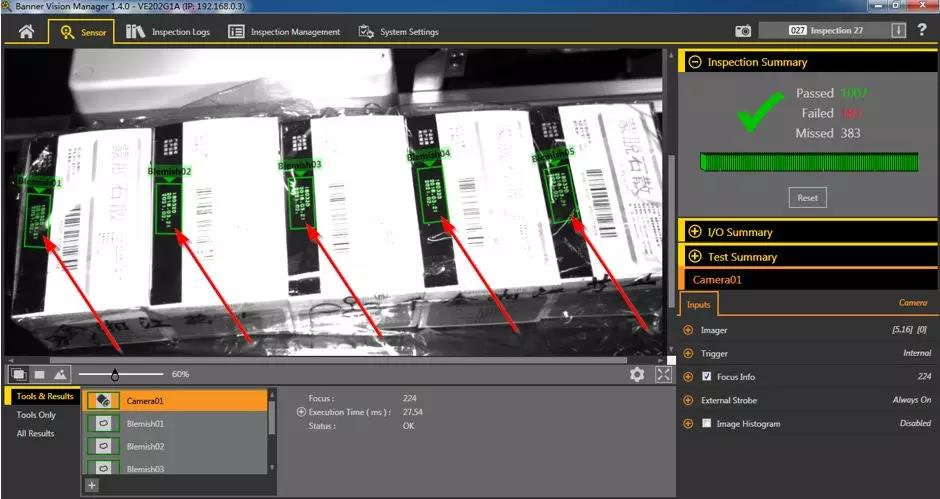Image resolution: width=940 pixels, height=499 pixels.
Task: Click the Status OK value
Action: click(x=408, y=426)
